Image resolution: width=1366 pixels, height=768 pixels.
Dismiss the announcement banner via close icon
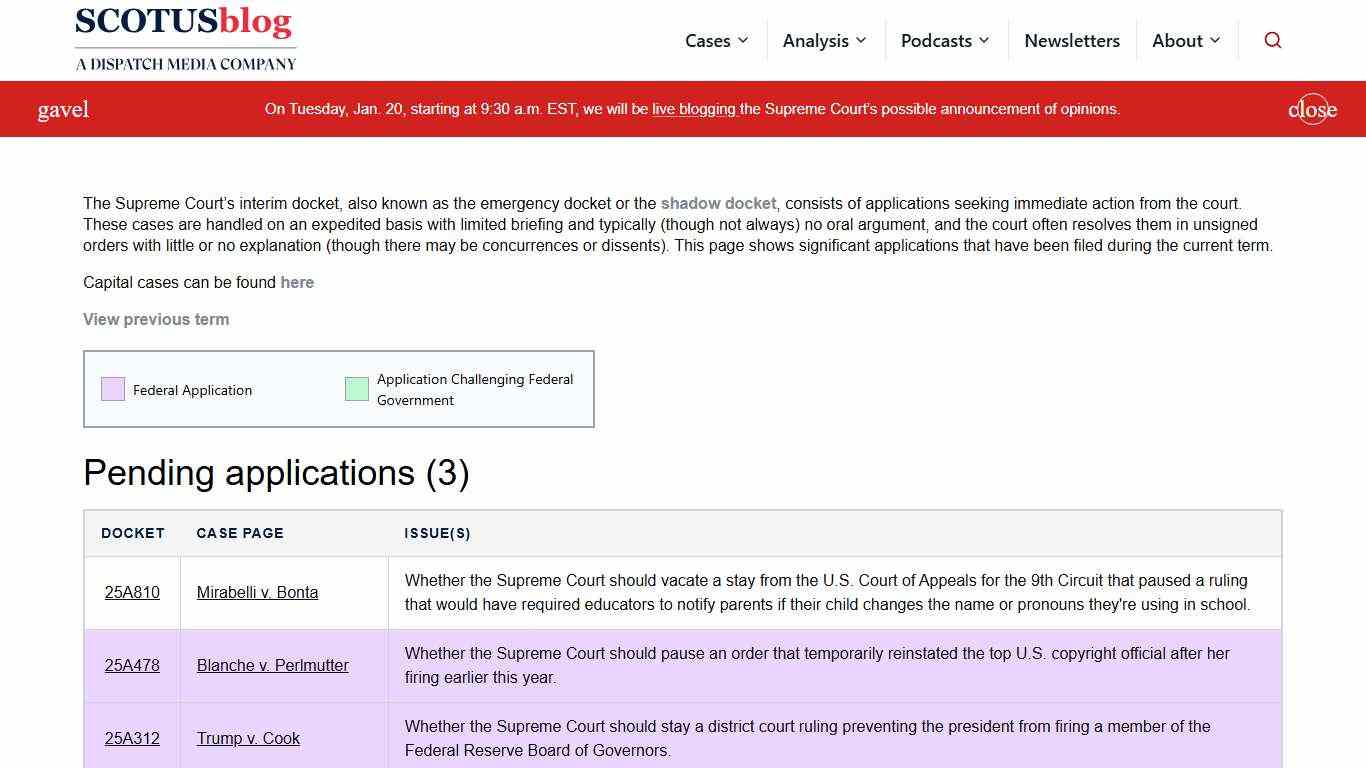click(x=1311, y=109)
